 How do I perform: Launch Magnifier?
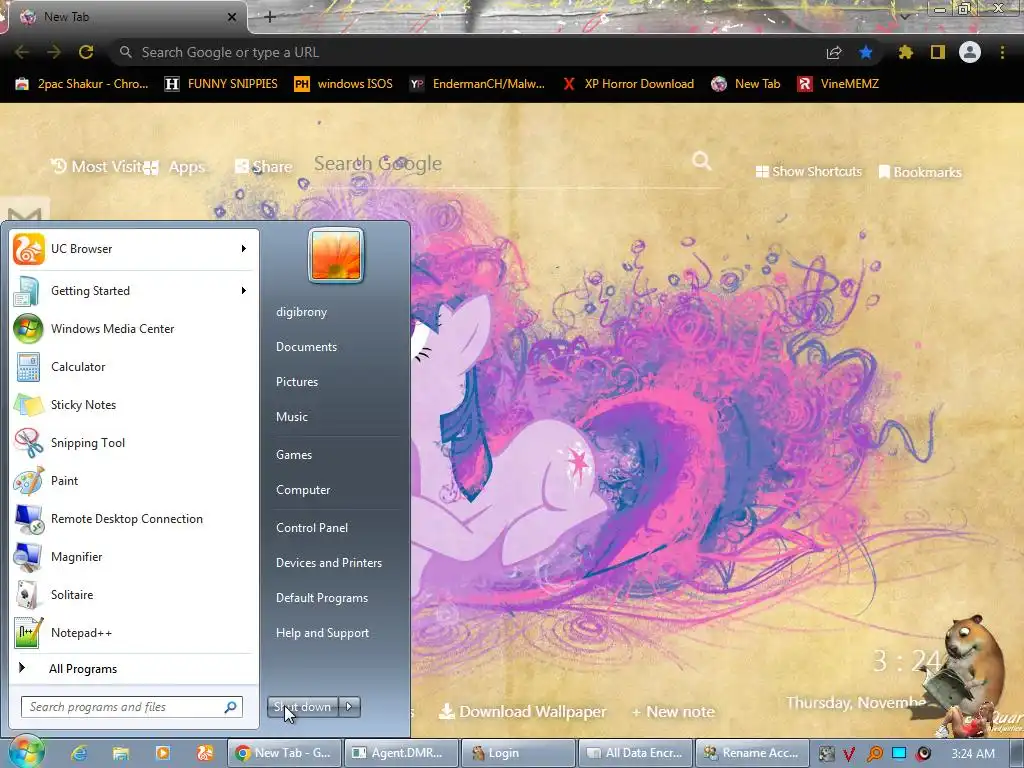(134, 556)
